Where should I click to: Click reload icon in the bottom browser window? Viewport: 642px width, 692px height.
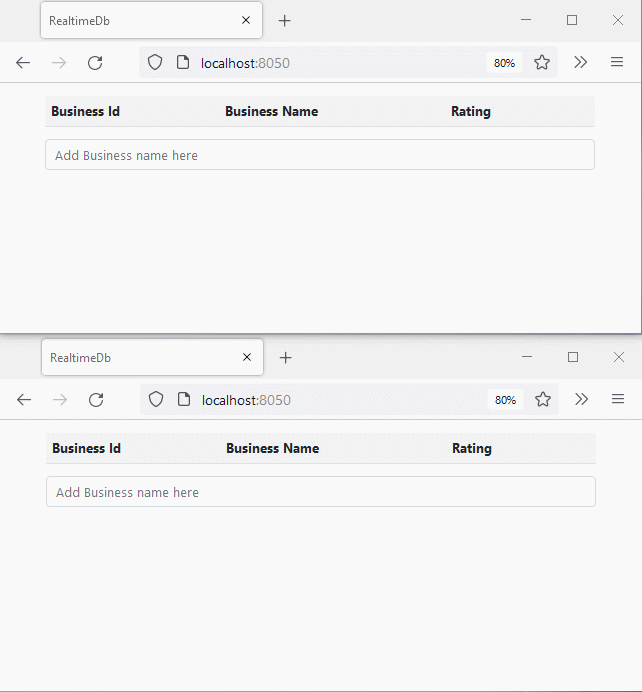point(96,400)
